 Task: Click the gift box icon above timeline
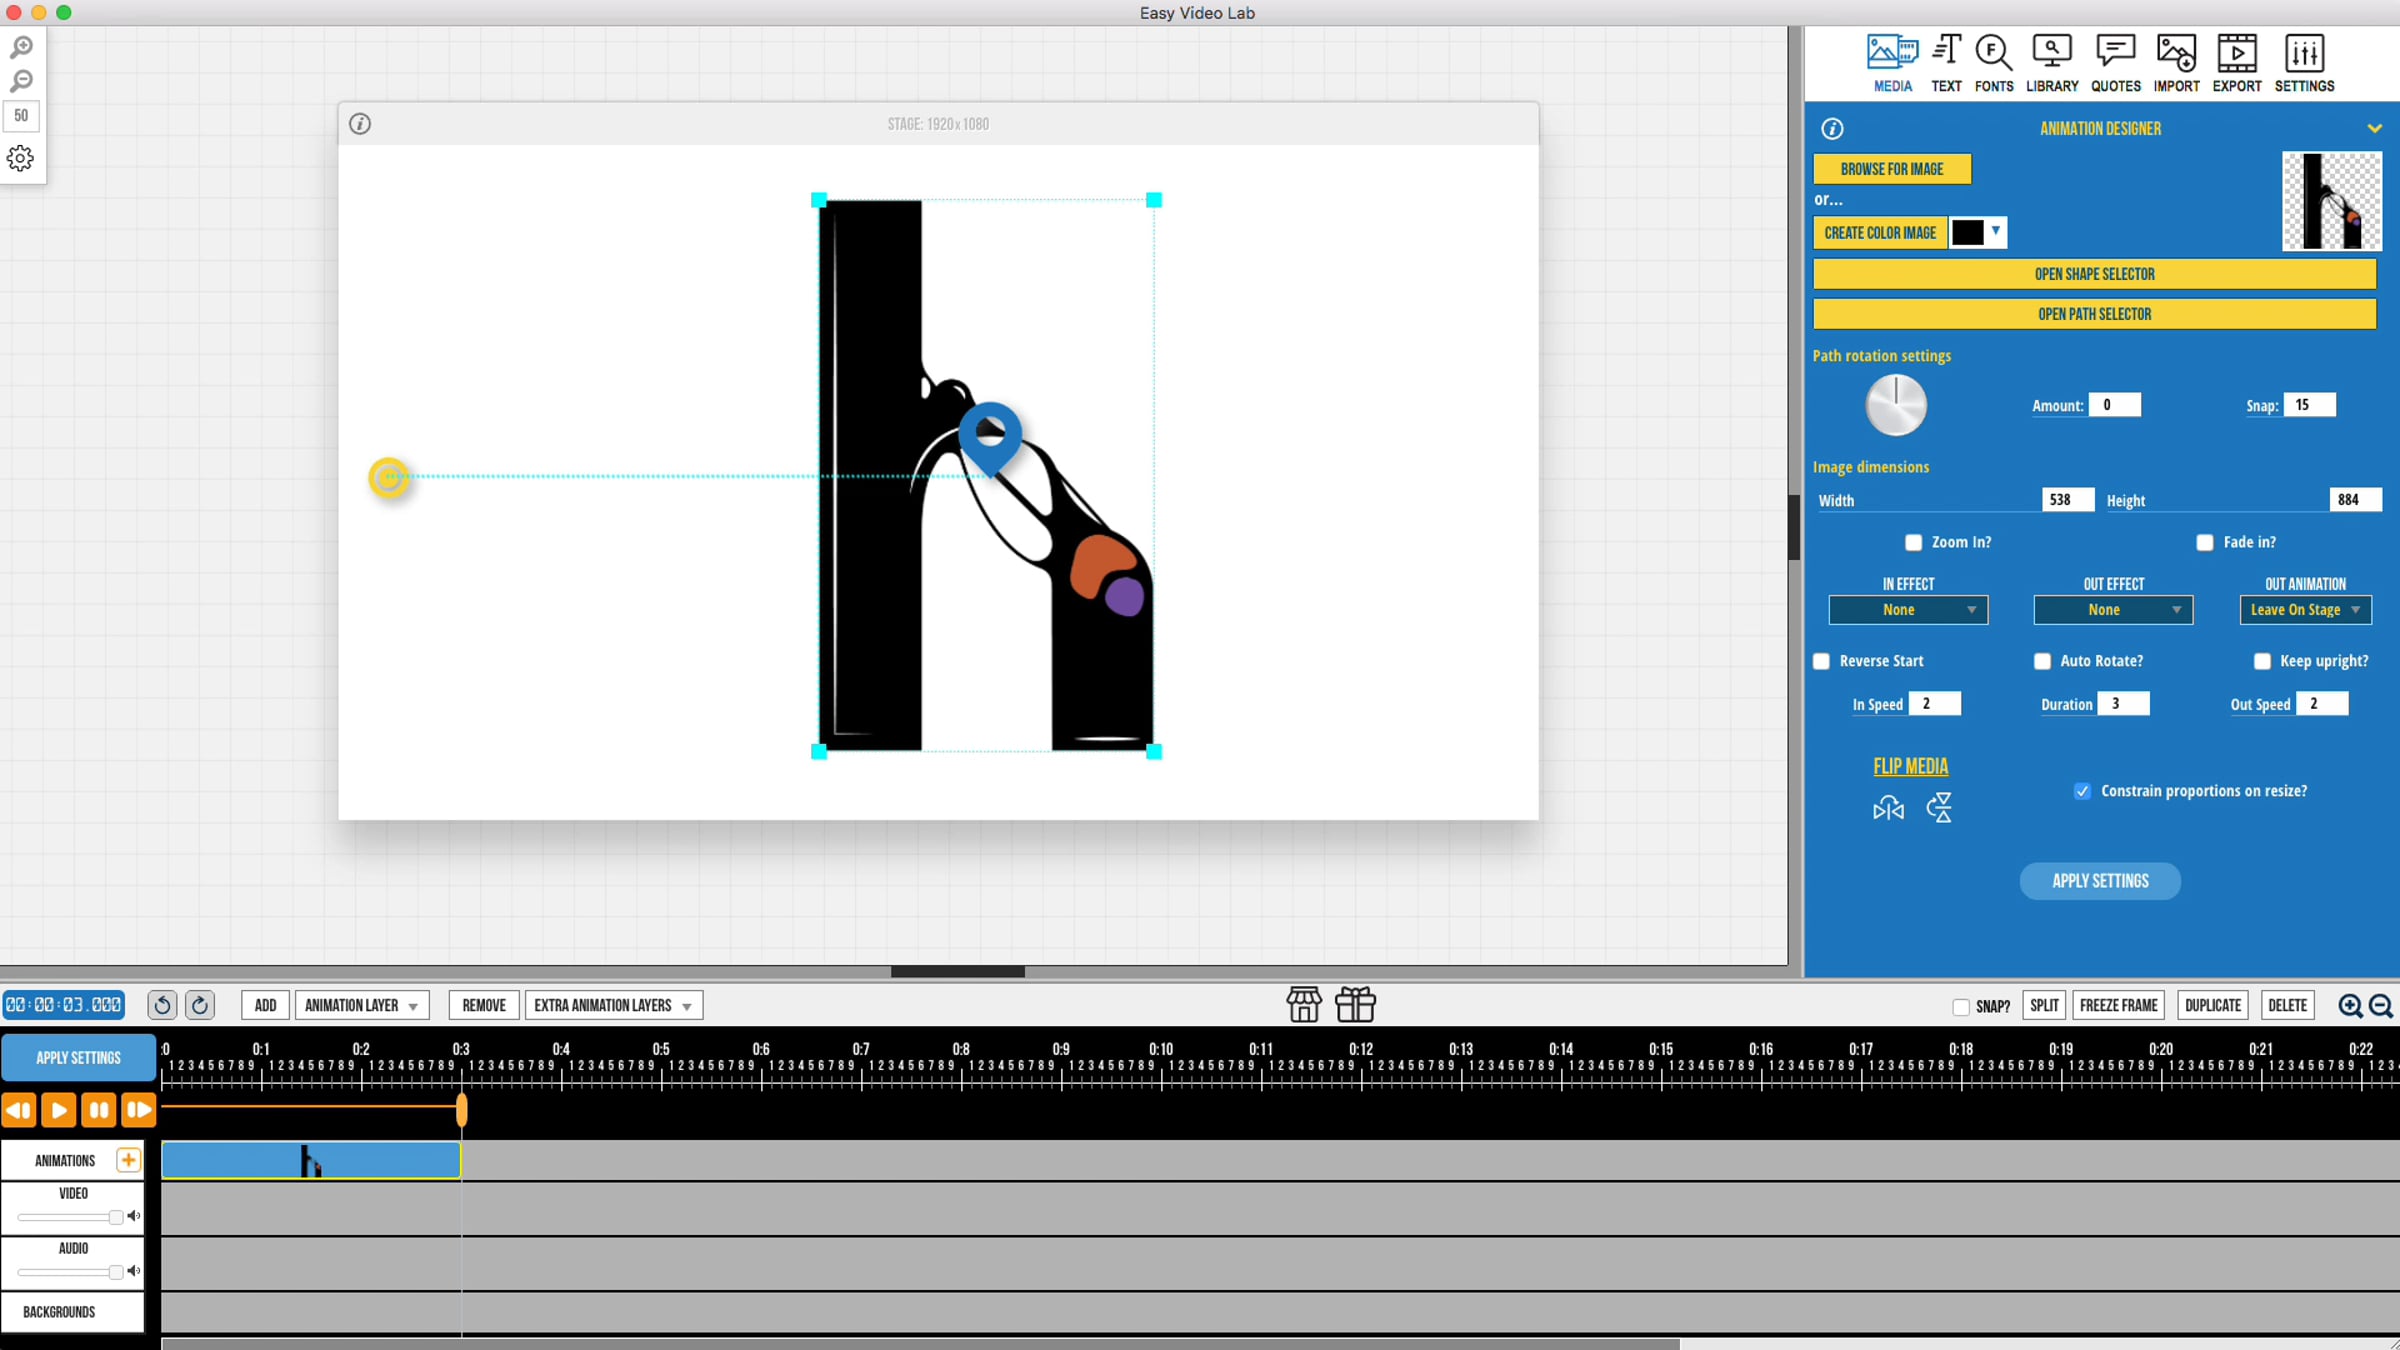1355,1004
